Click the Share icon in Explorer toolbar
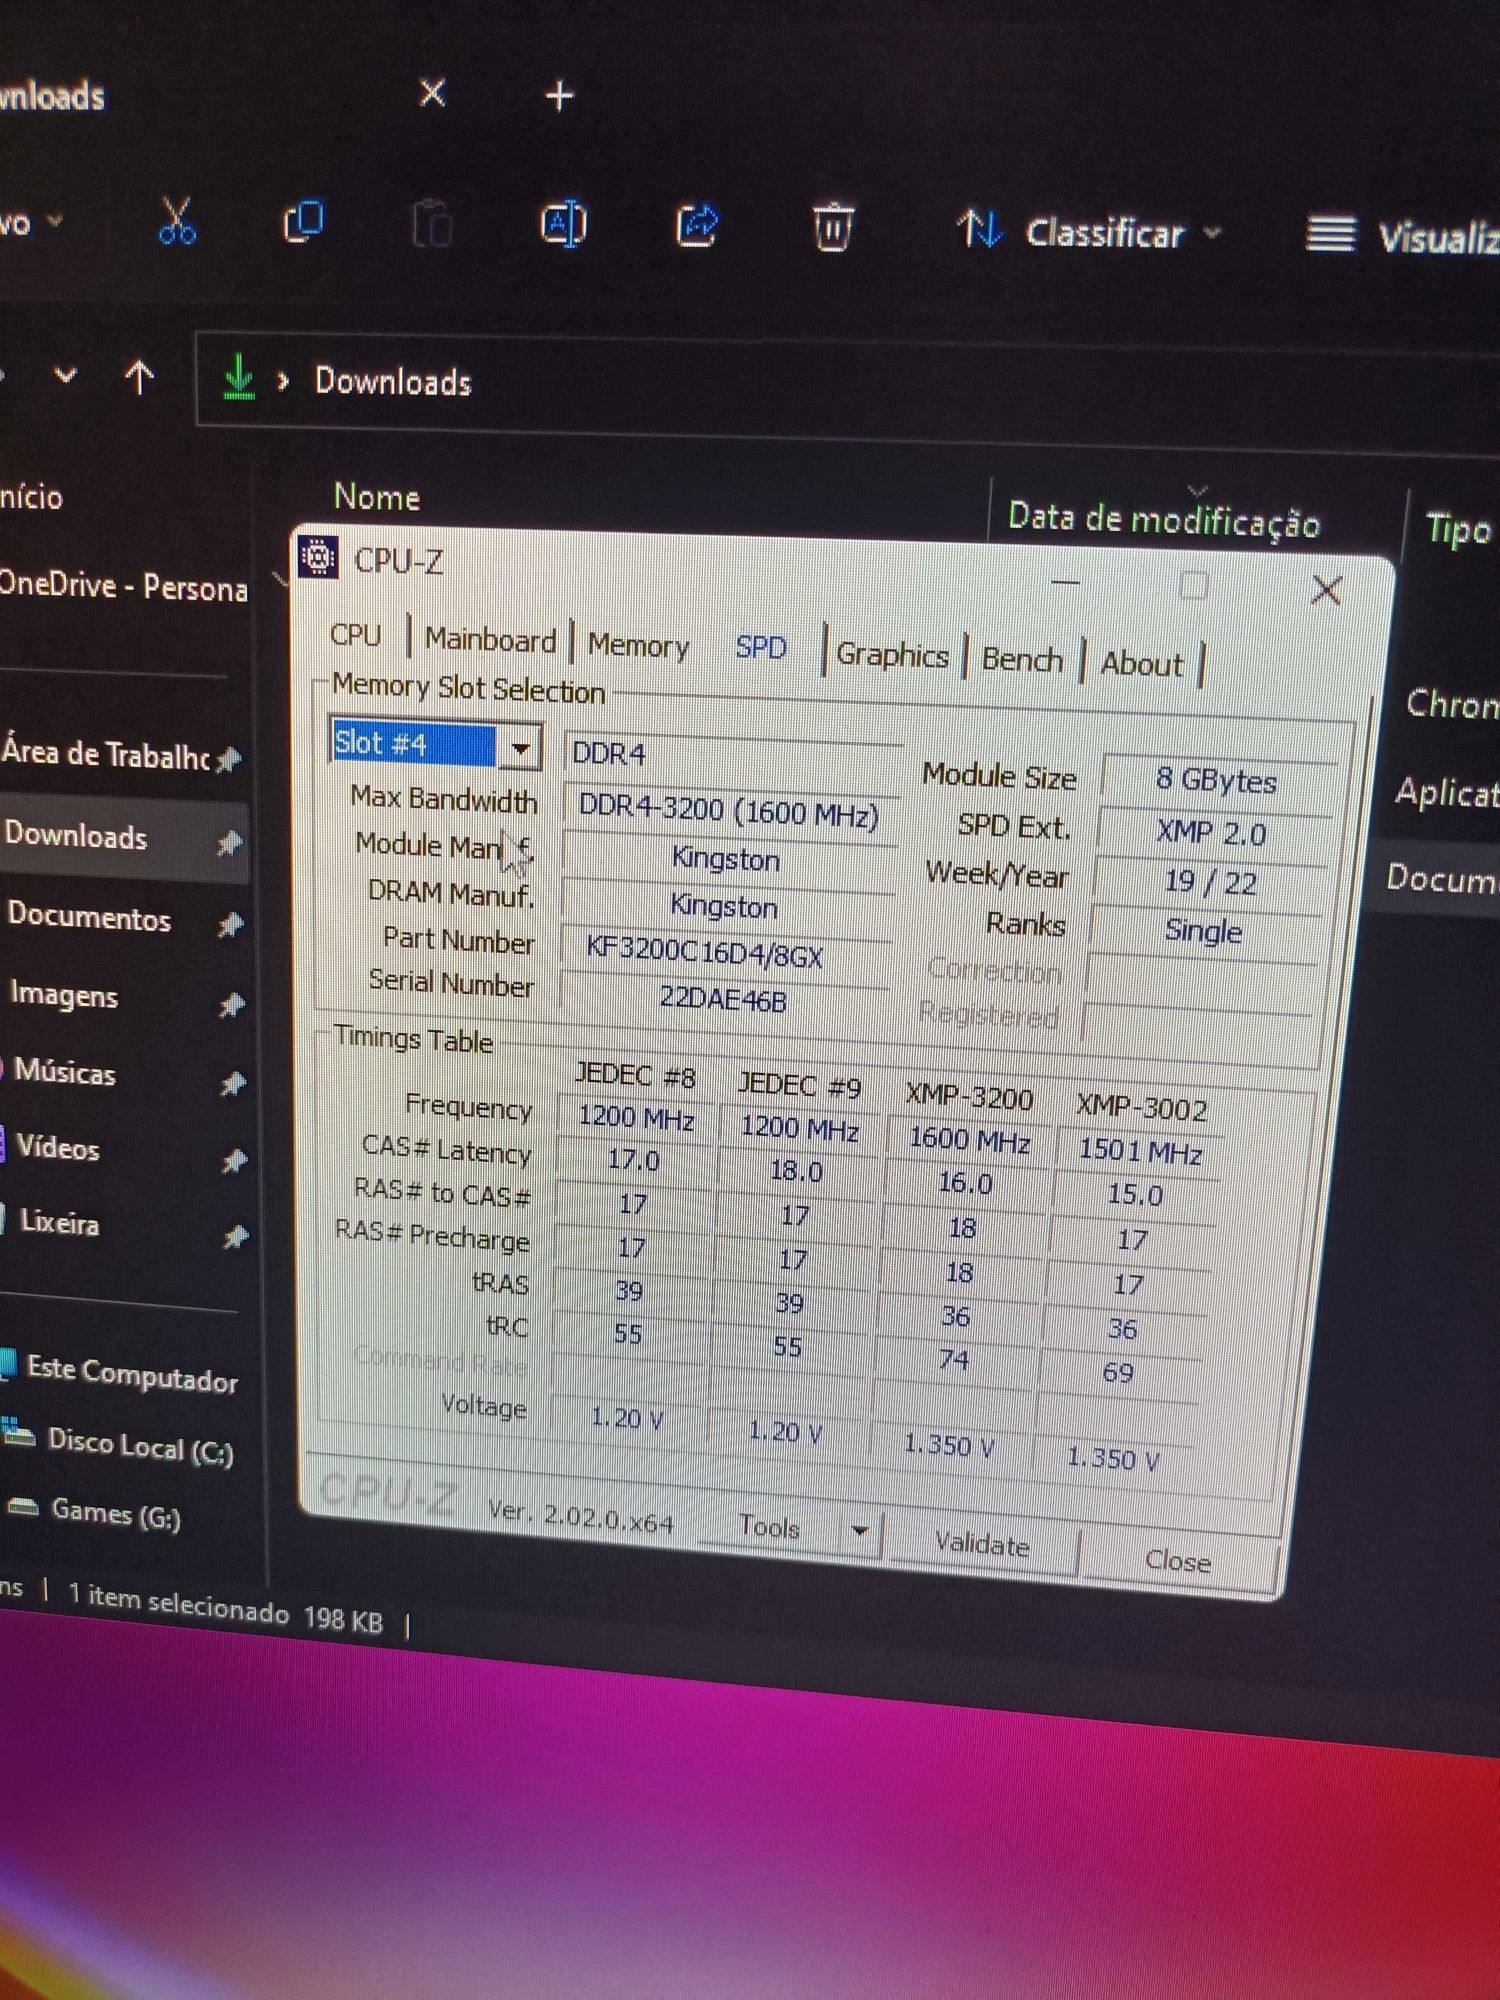The height and width of the screenshot is (2000, 1500). click(x=697, y=225)
